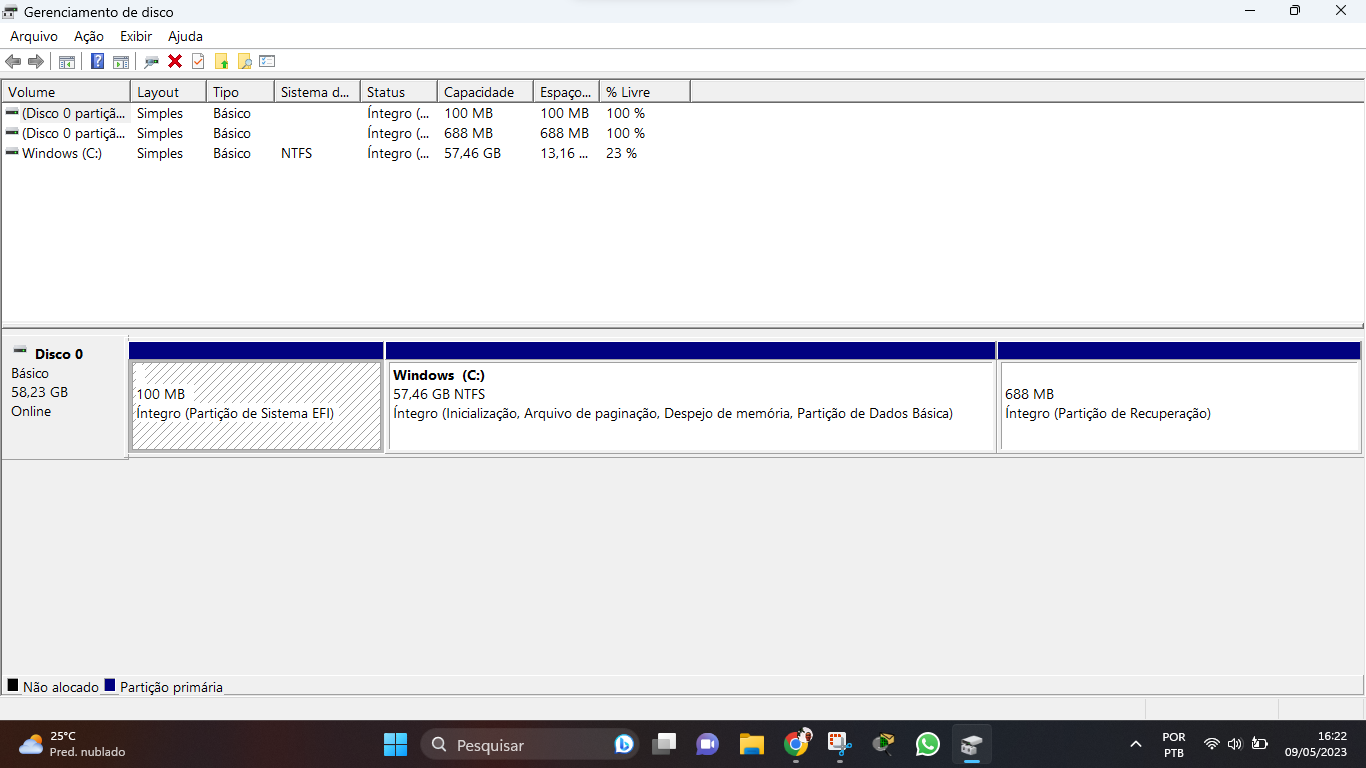Click the speaker volume tray icon
Image resolution: width=1366 pixels, height=768 pixels.
click(x=1235, y=744)
